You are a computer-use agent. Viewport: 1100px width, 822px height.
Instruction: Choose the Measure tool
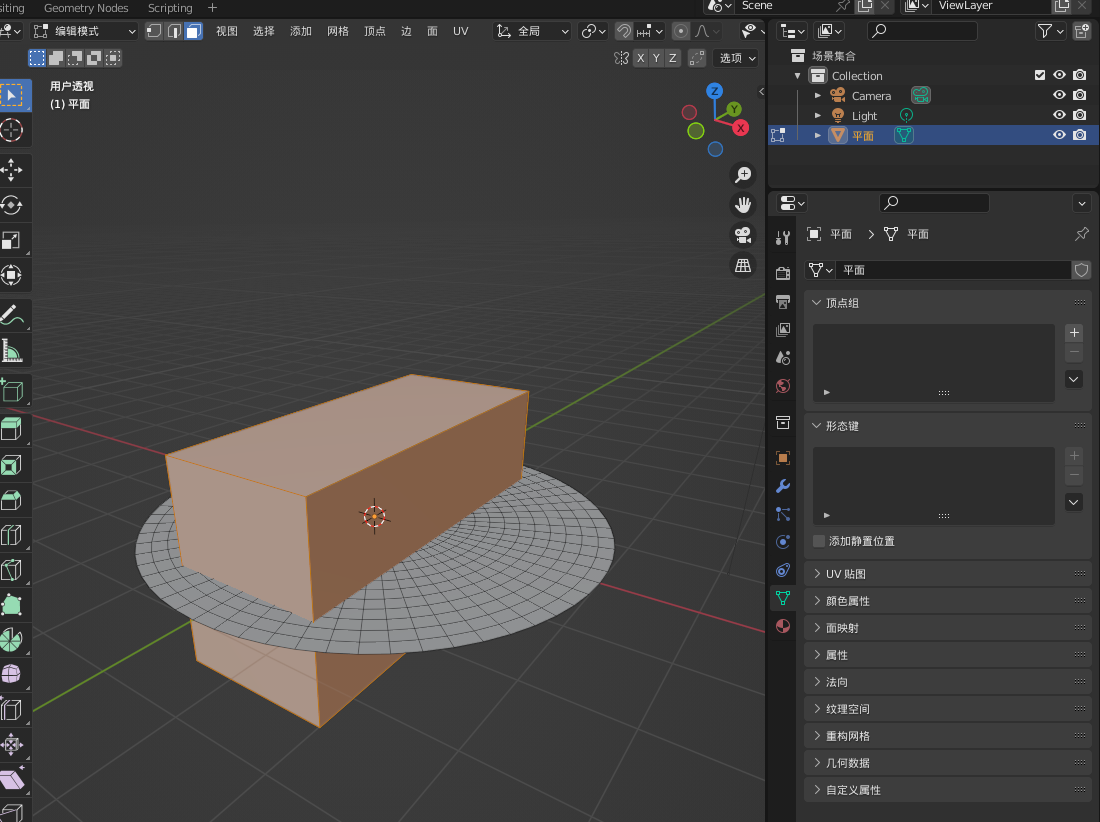pos(13,350)
